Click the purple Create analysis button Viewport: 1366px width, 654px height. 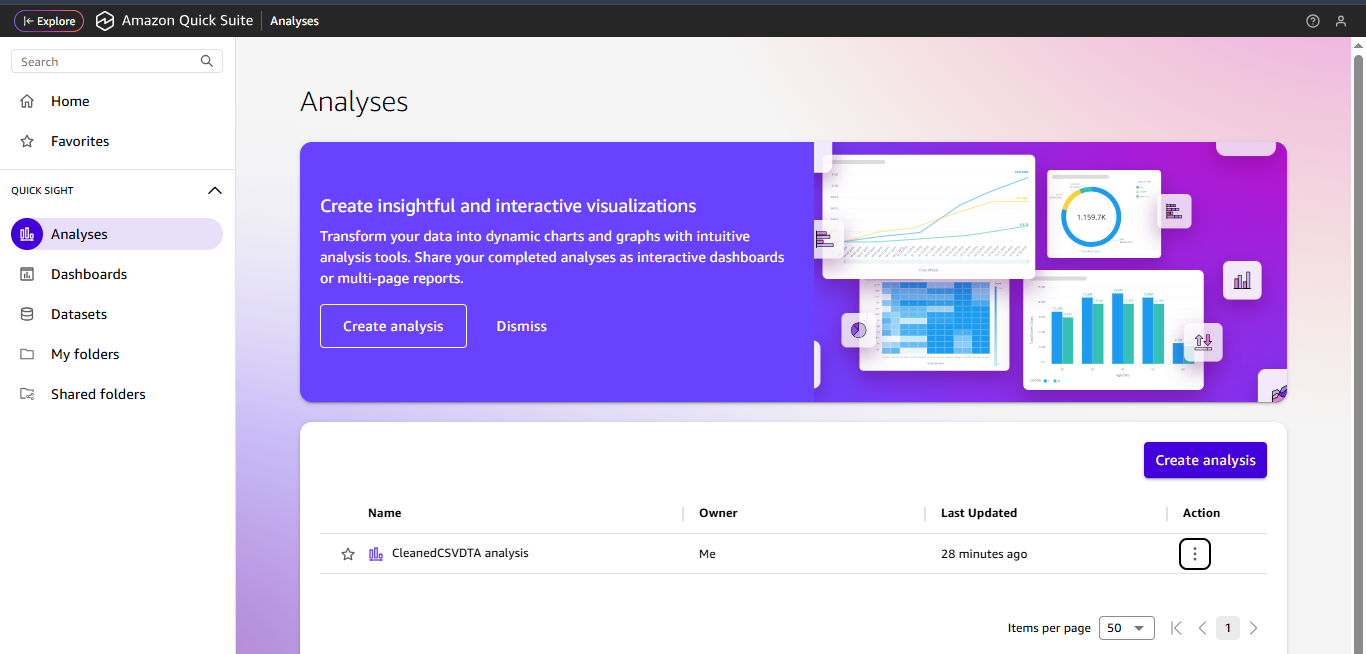[x=1204, y=459]
